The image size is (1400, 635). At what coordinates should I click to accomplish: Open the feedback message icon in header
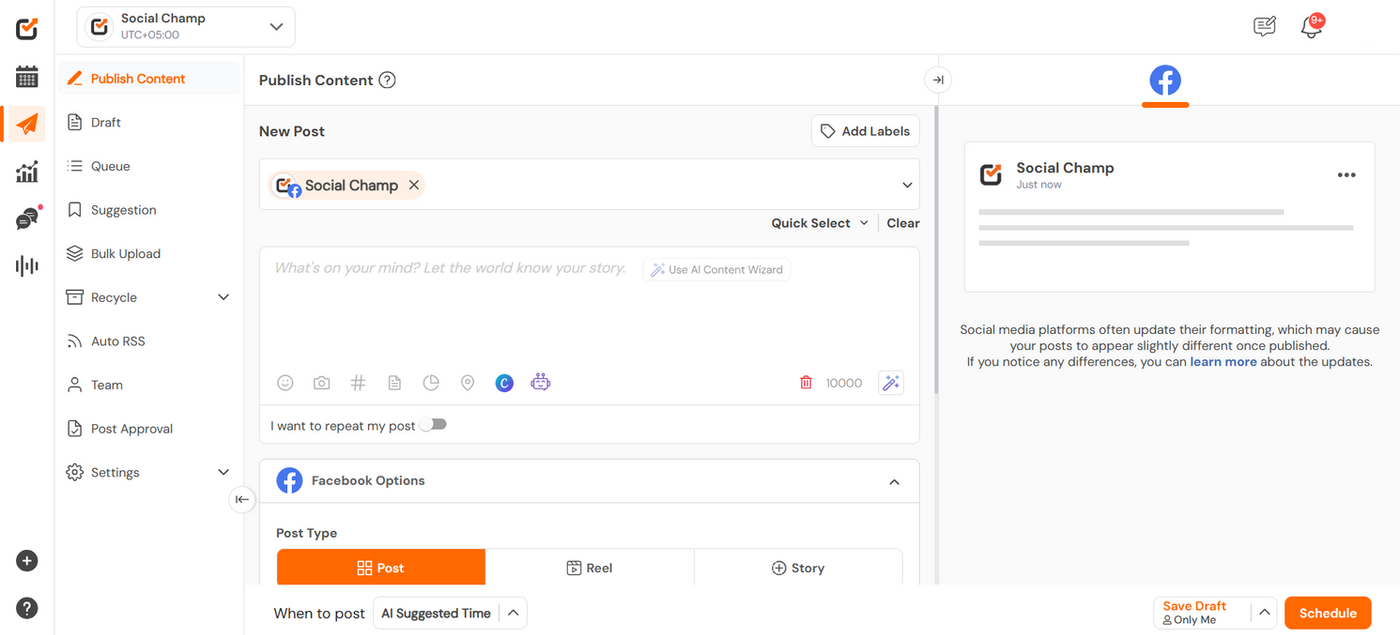(x=1265, y=27)
